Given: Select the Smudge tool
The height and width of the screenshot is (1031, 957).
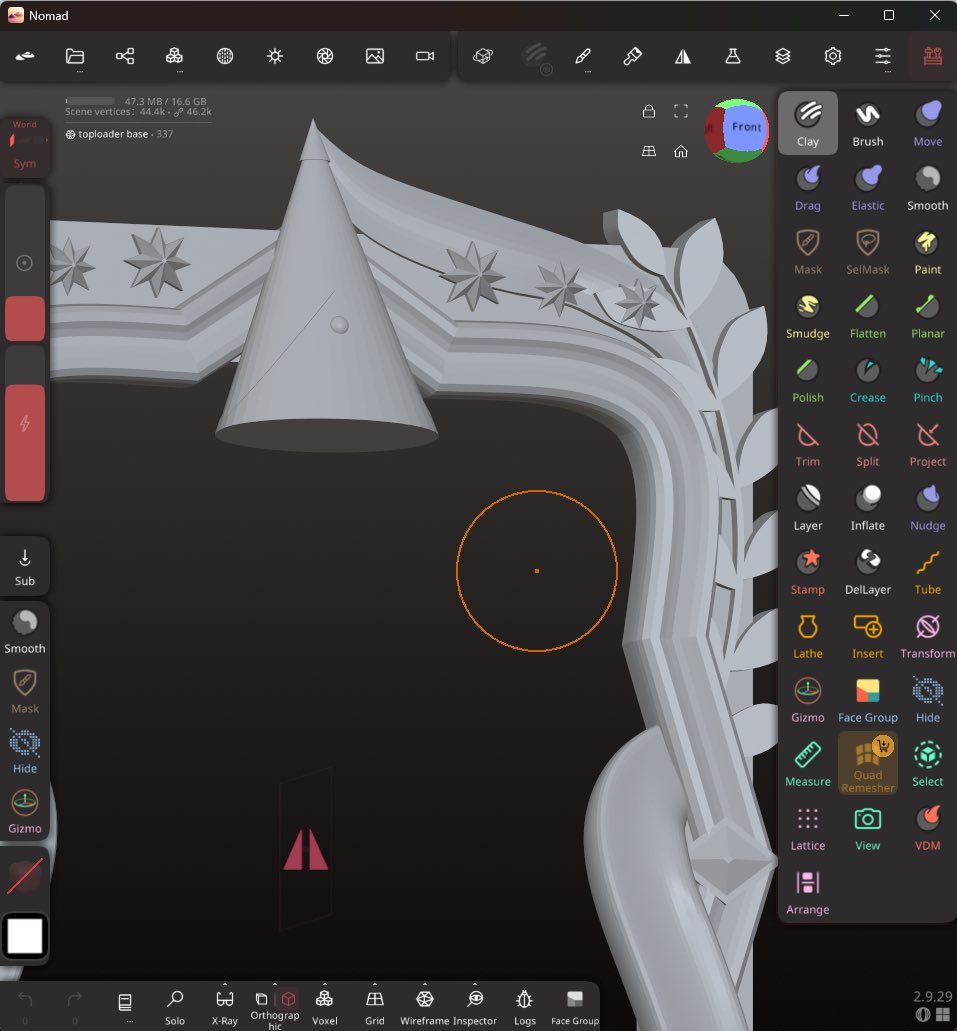Looking at the screenshot, I should 808,316.
